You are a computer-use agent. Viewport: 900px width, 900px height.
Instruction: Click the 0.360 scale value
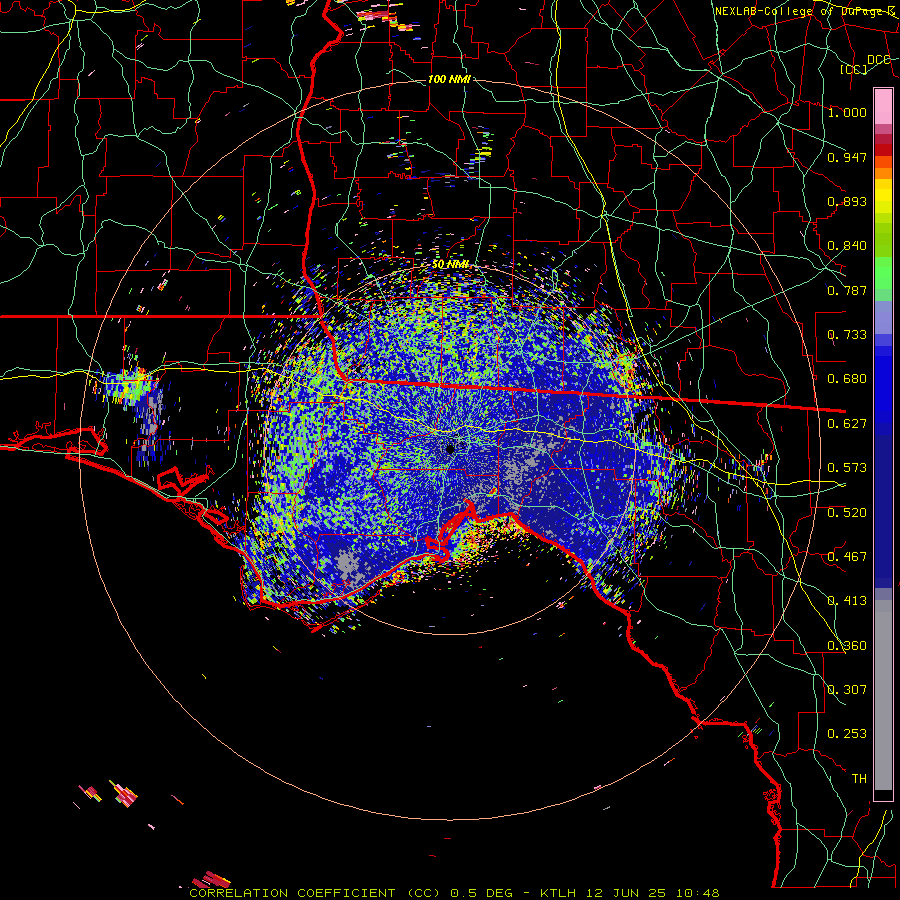[x=847, y=646]
